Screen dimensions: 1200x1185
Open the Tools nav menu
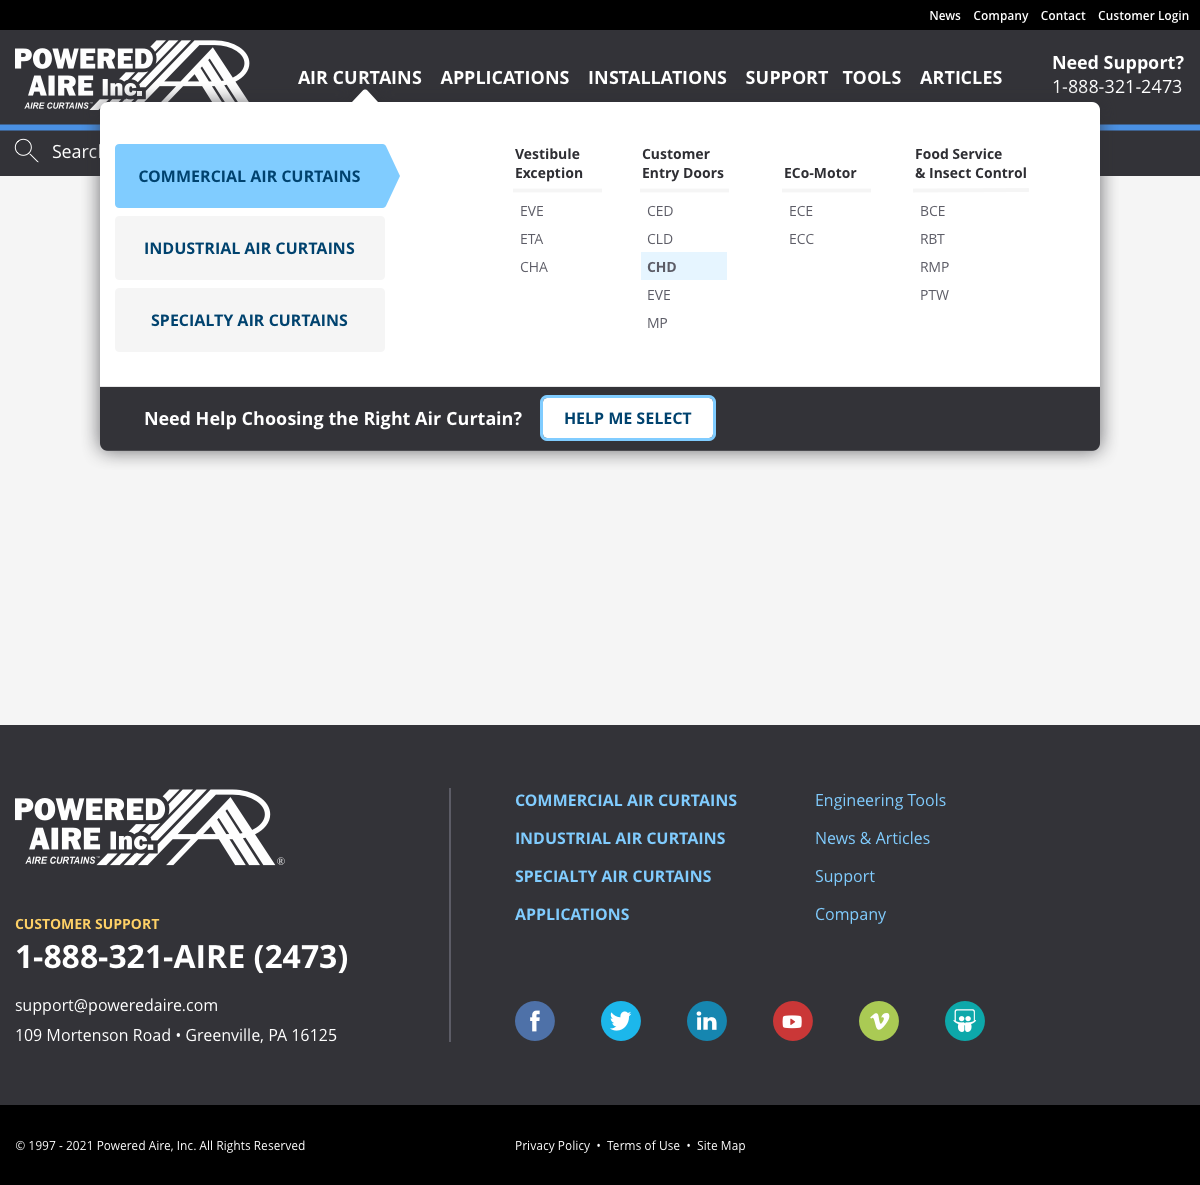(872, 77)
